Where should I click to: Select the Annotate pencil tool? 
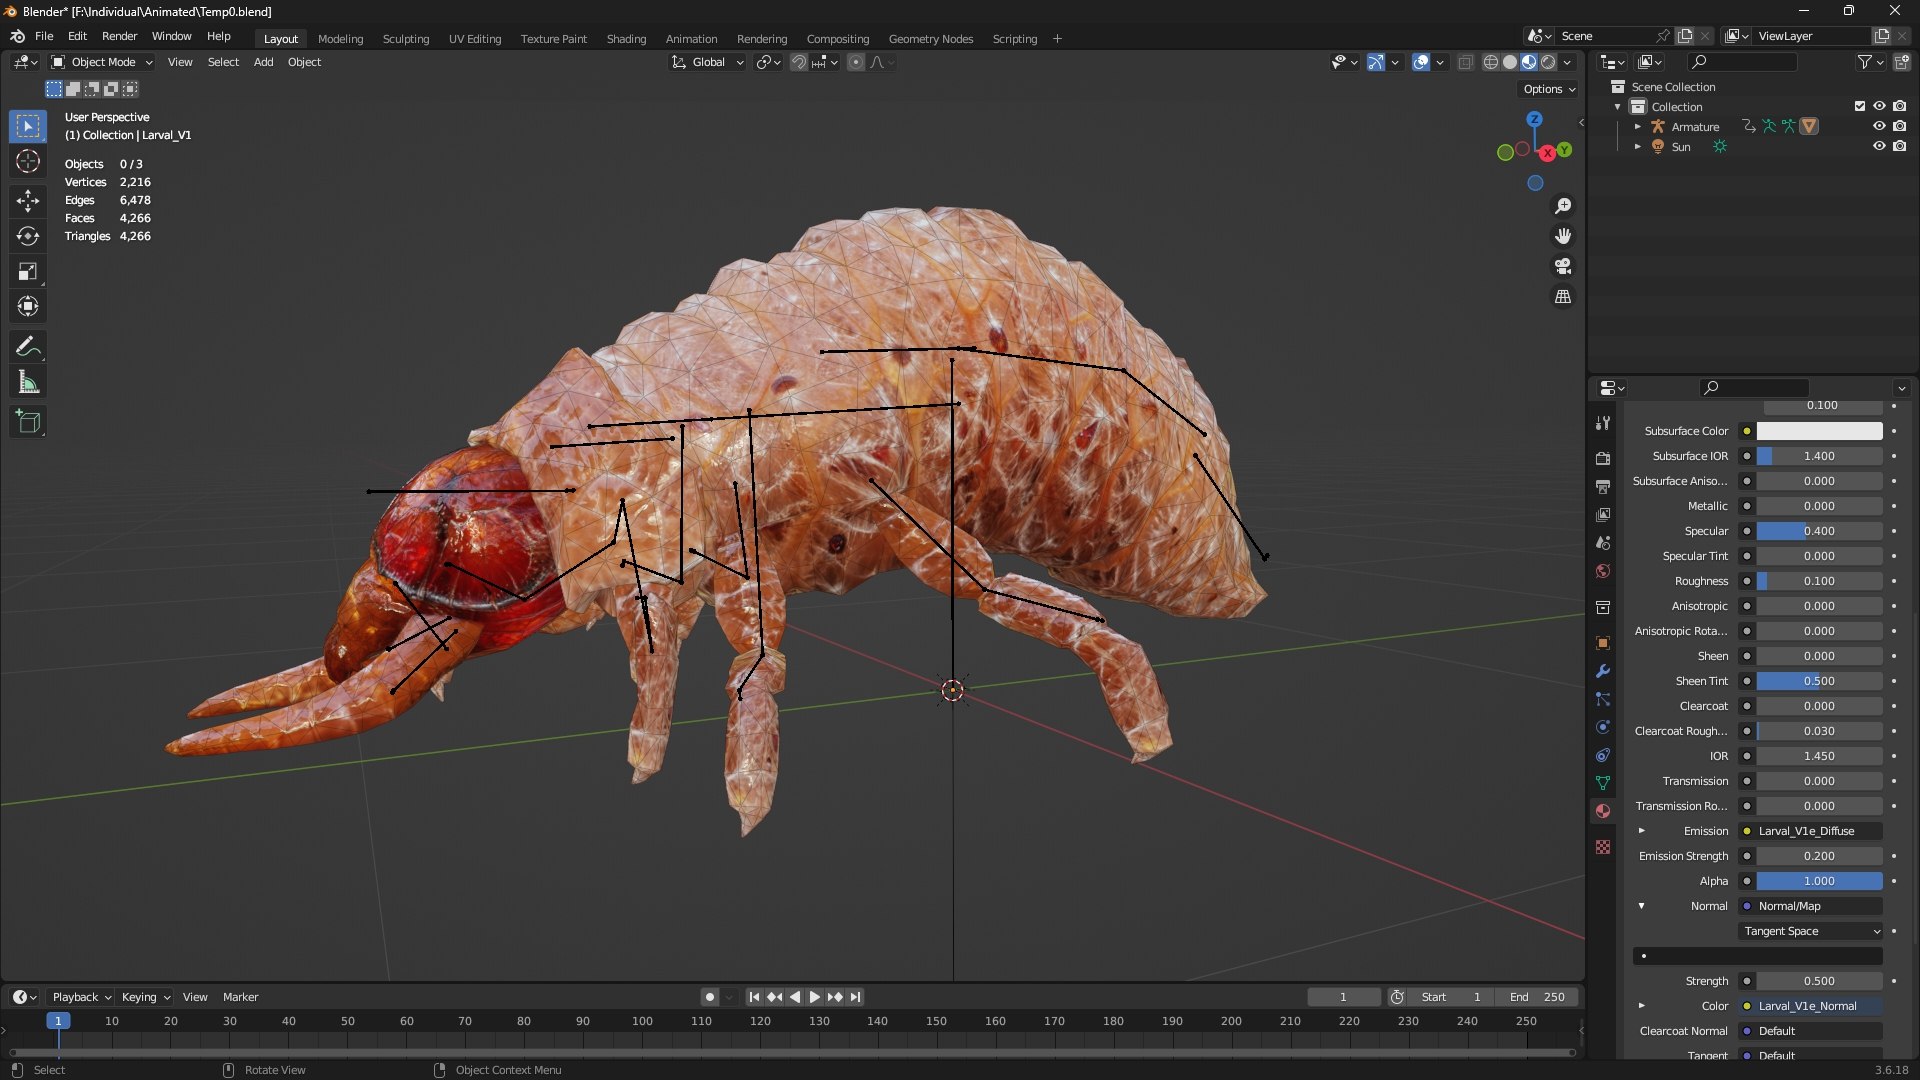28,347
